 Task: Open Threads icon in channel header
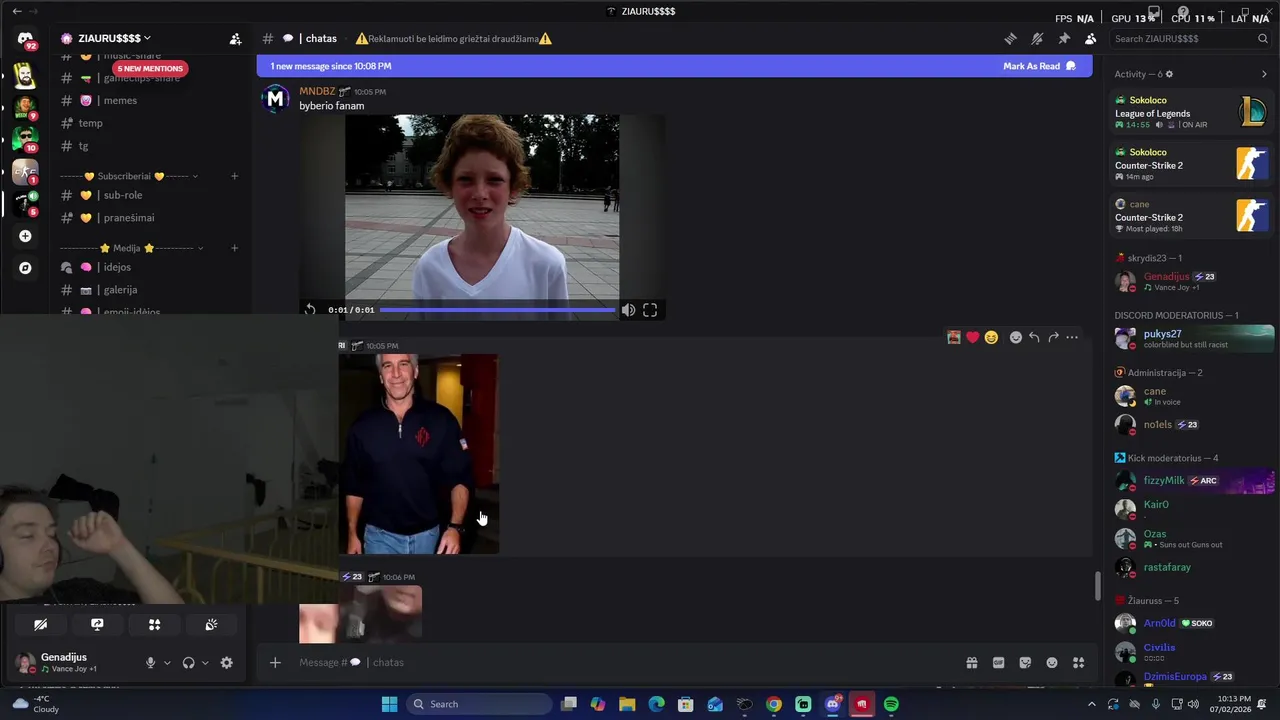coord(1010,39)
